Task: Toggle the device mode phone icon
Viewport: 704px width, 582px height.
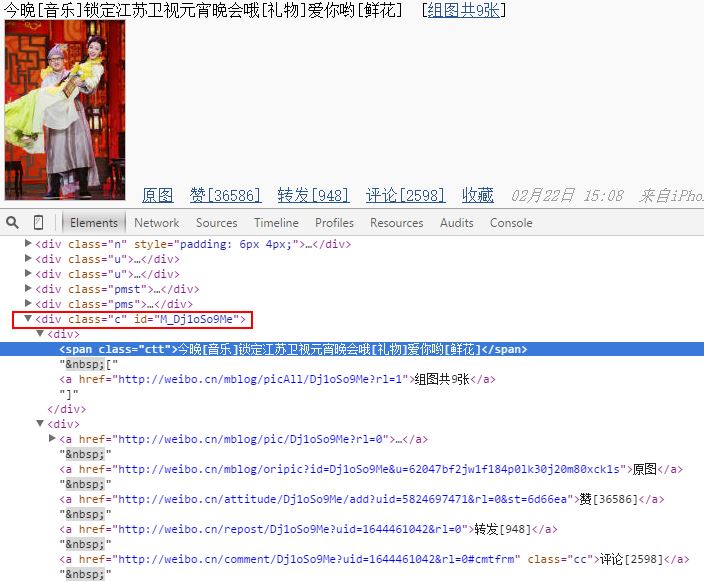Action: (x=39, y=222)
